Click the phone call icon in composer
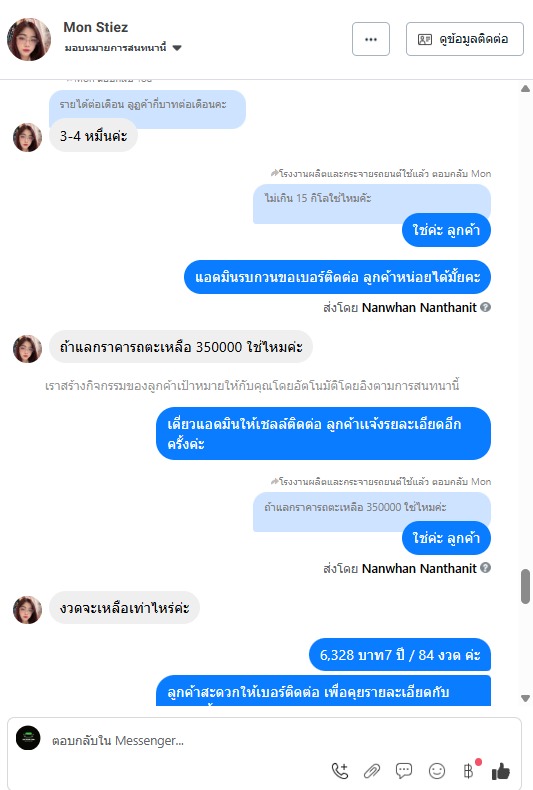The width and height of the screenshot is (533, 790). point(340,770)
